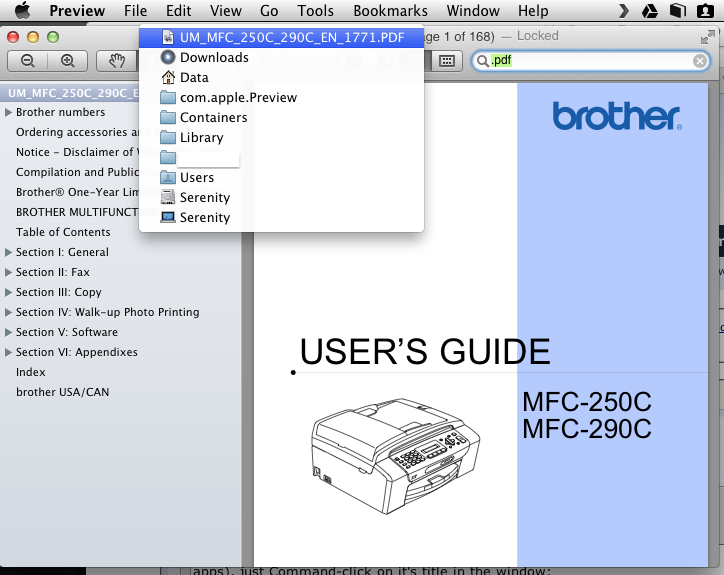Open the Apple menu
The height and width of the screenshot is (575, 724).
point(22,10)
